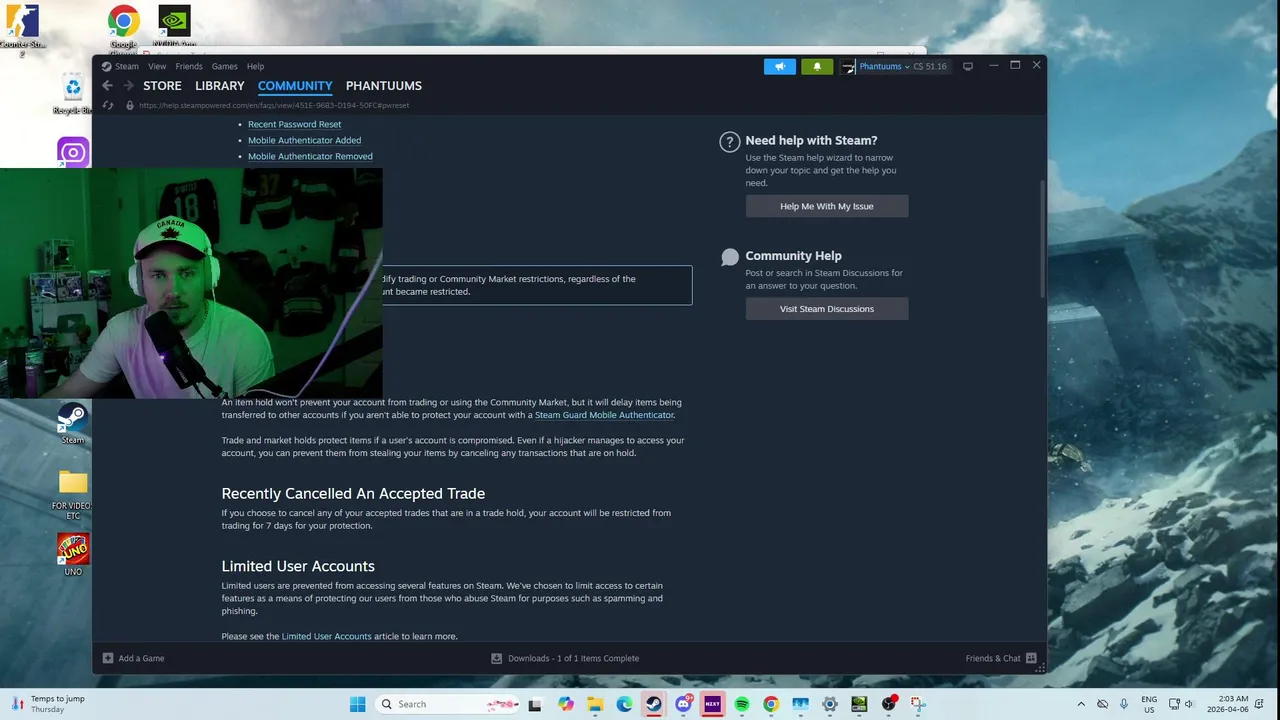Open notifications via green bell button

(817, 66)
